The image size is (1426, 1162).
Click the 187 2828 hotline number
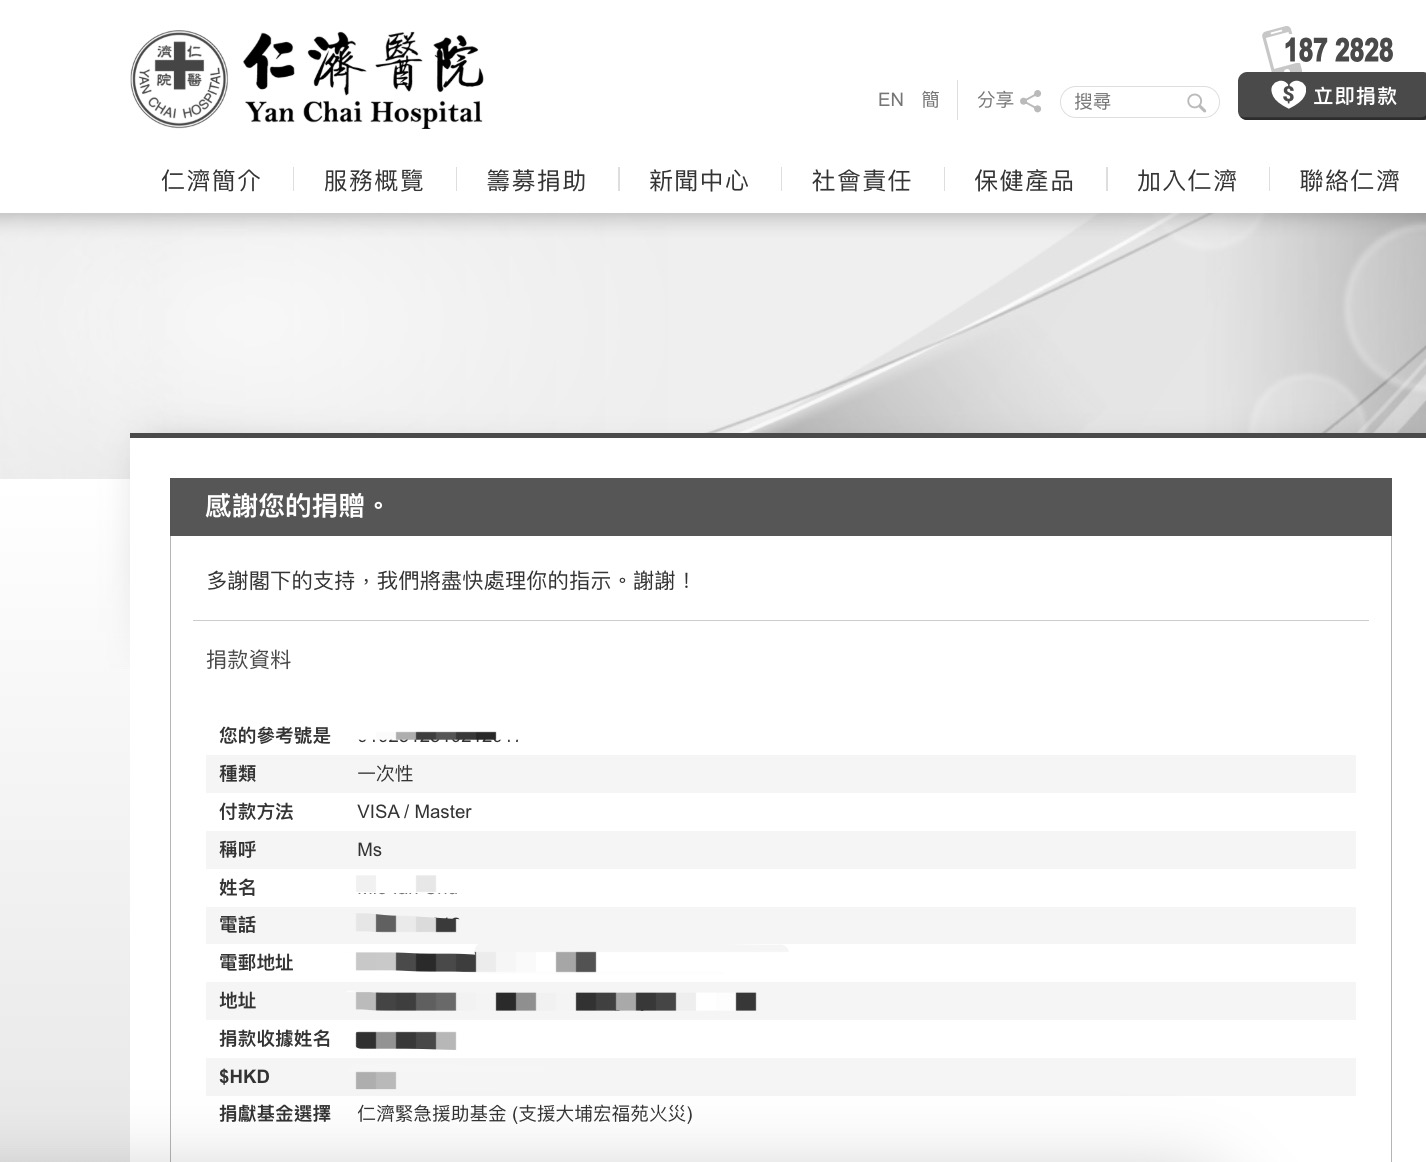click(x=1338, y=50)
